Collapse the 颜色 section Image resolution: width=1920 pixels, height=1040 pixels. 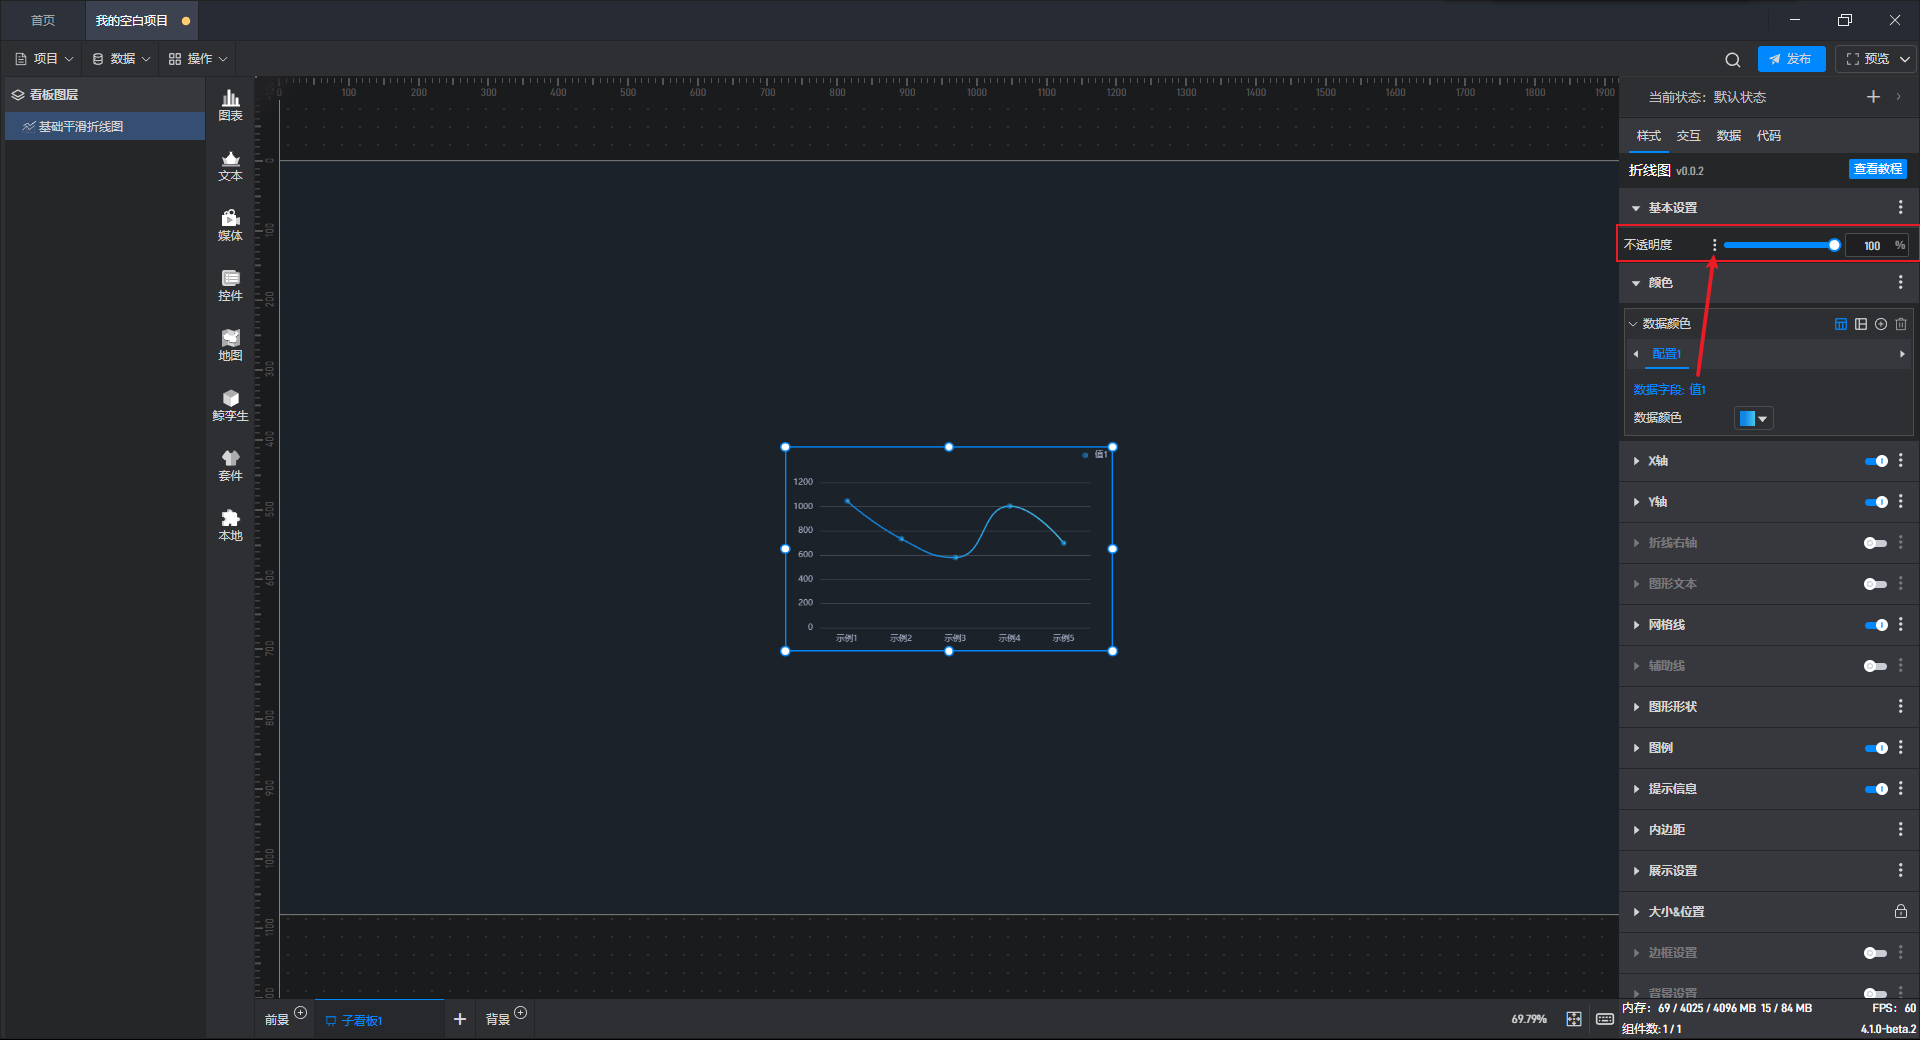(1636, 283)
